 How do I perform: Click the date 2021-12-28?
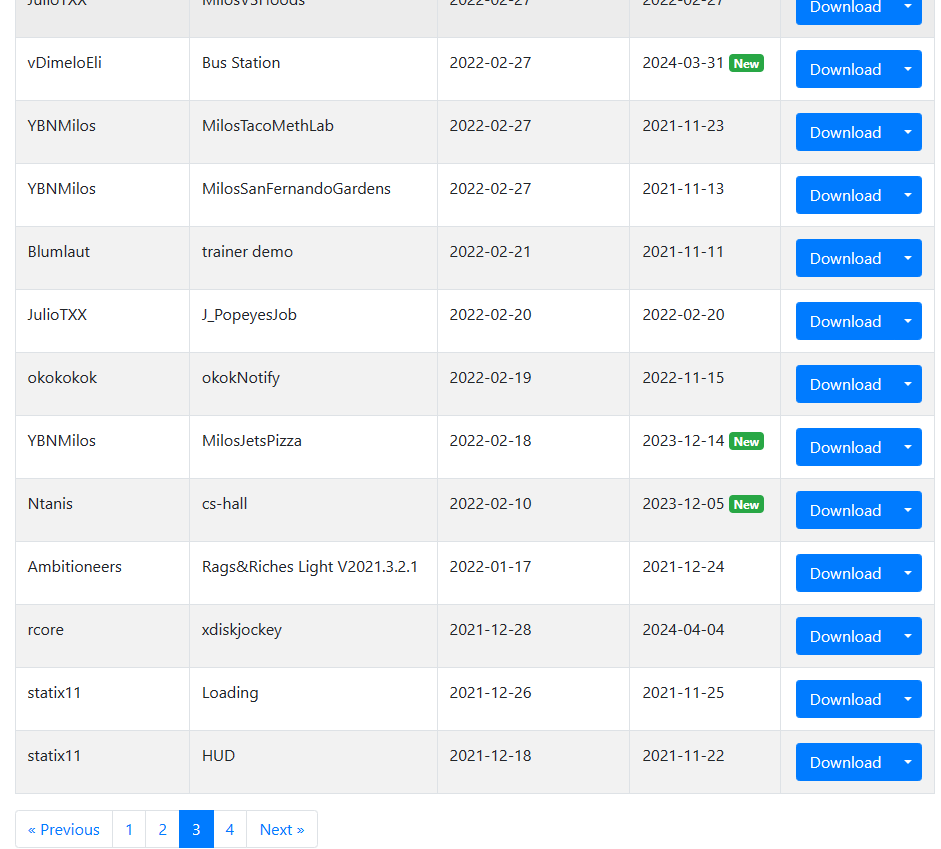pyautogui.click(x=490, y=629)
